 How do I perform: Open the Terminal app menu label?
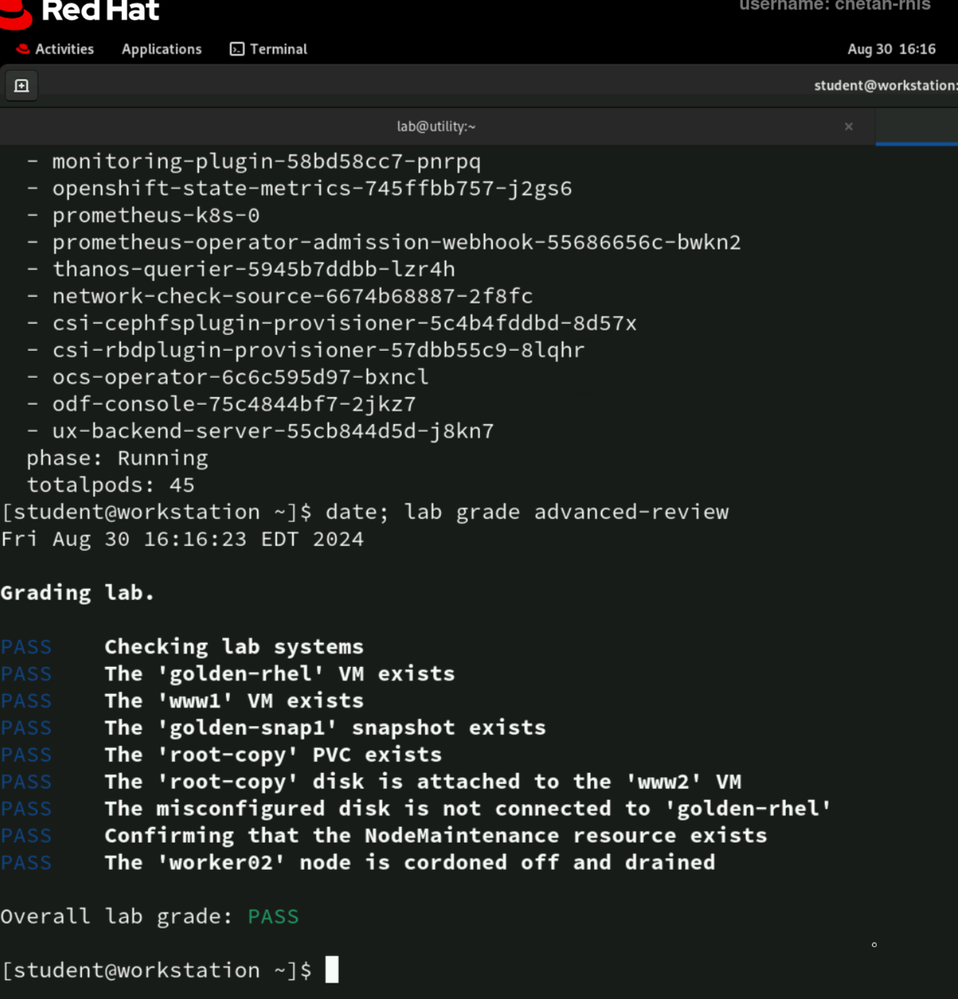278,49
